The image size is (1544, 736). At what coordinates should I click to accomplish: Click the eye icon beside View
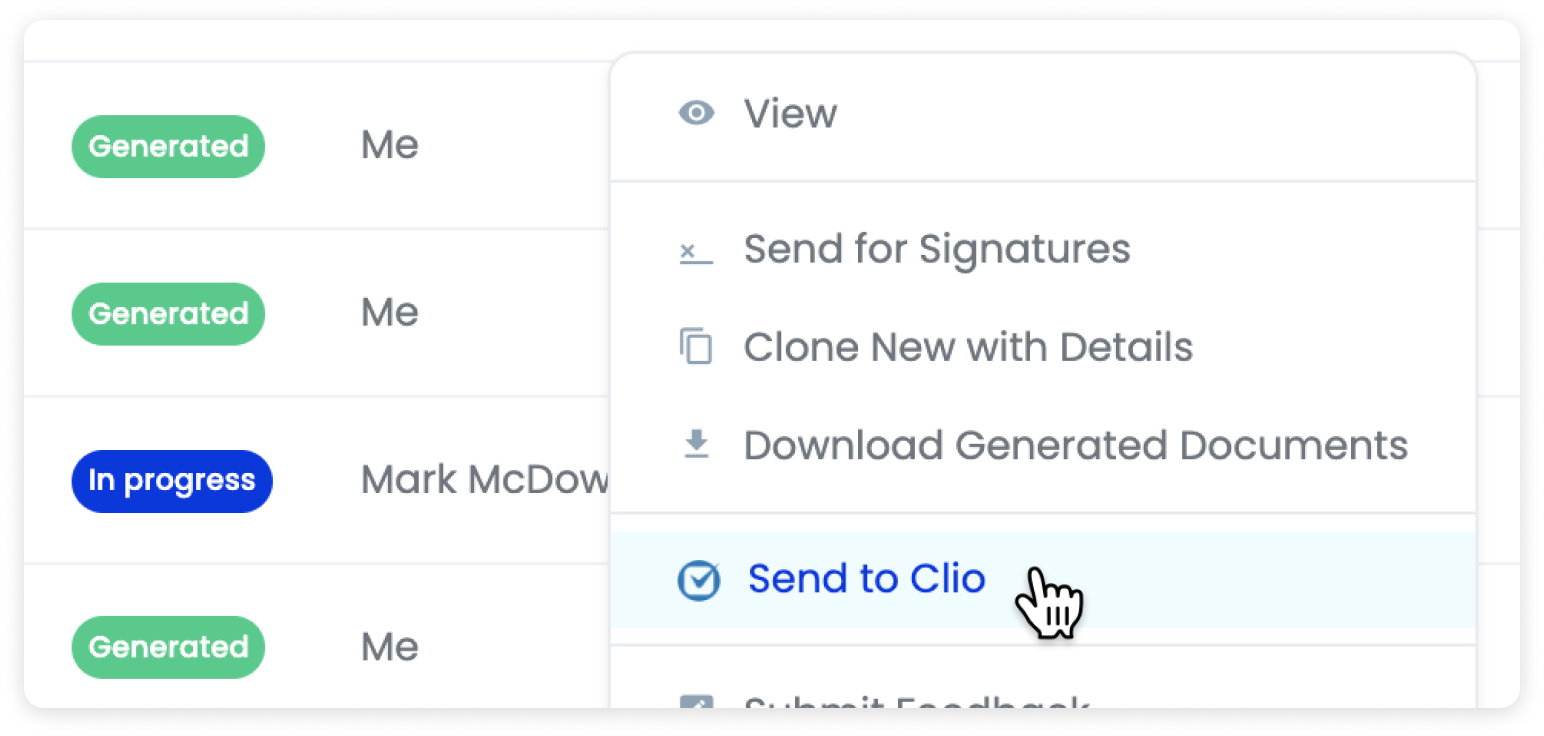(696, 113)
